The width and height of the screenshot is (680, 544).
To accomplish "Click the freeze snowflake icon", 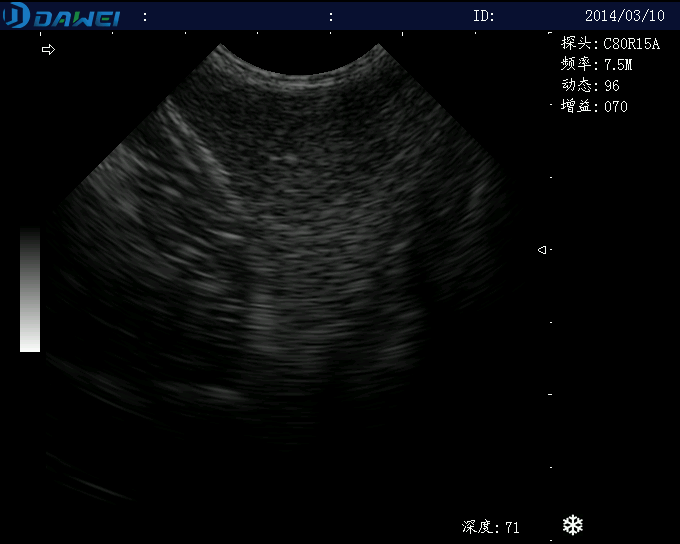I will (572, 525).
